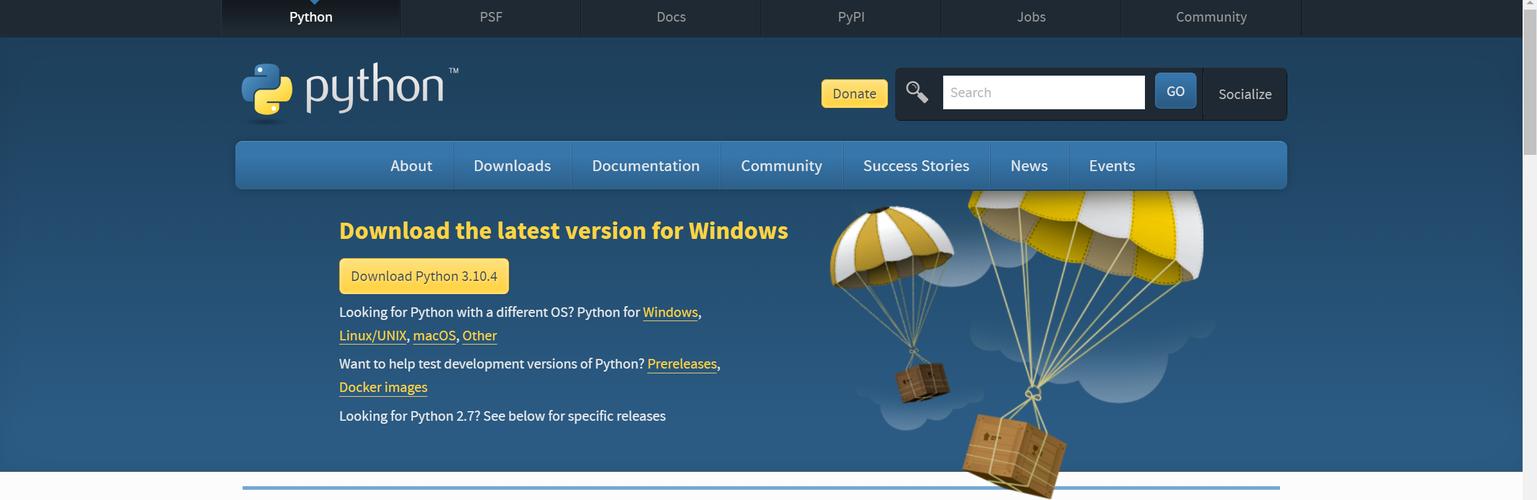Click the yellow Donate button
The height and width of the screenshot is (500, 1537).
pos(854,93)
